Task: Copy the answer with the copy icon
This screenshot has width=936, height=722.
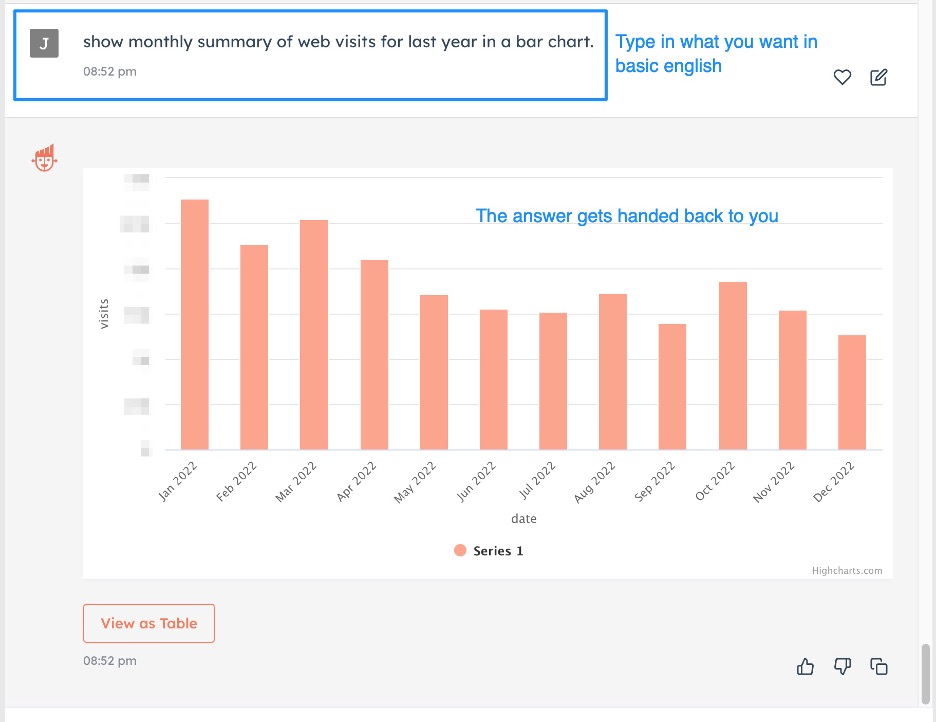Action: [879, 666]
